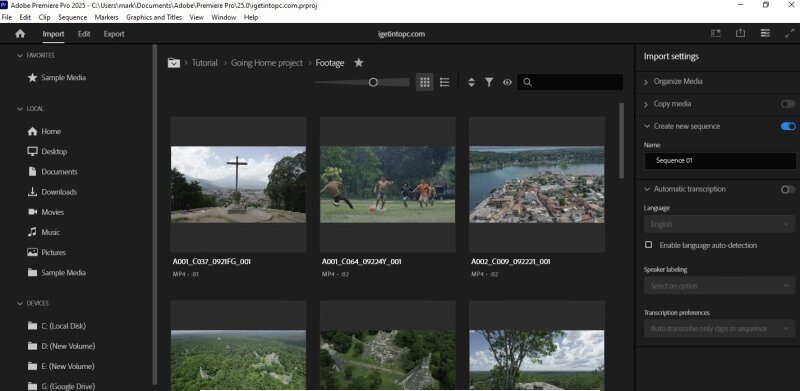Open the Clip menu
The width and height of the screenshot is (800, 391).
[44, 17]
